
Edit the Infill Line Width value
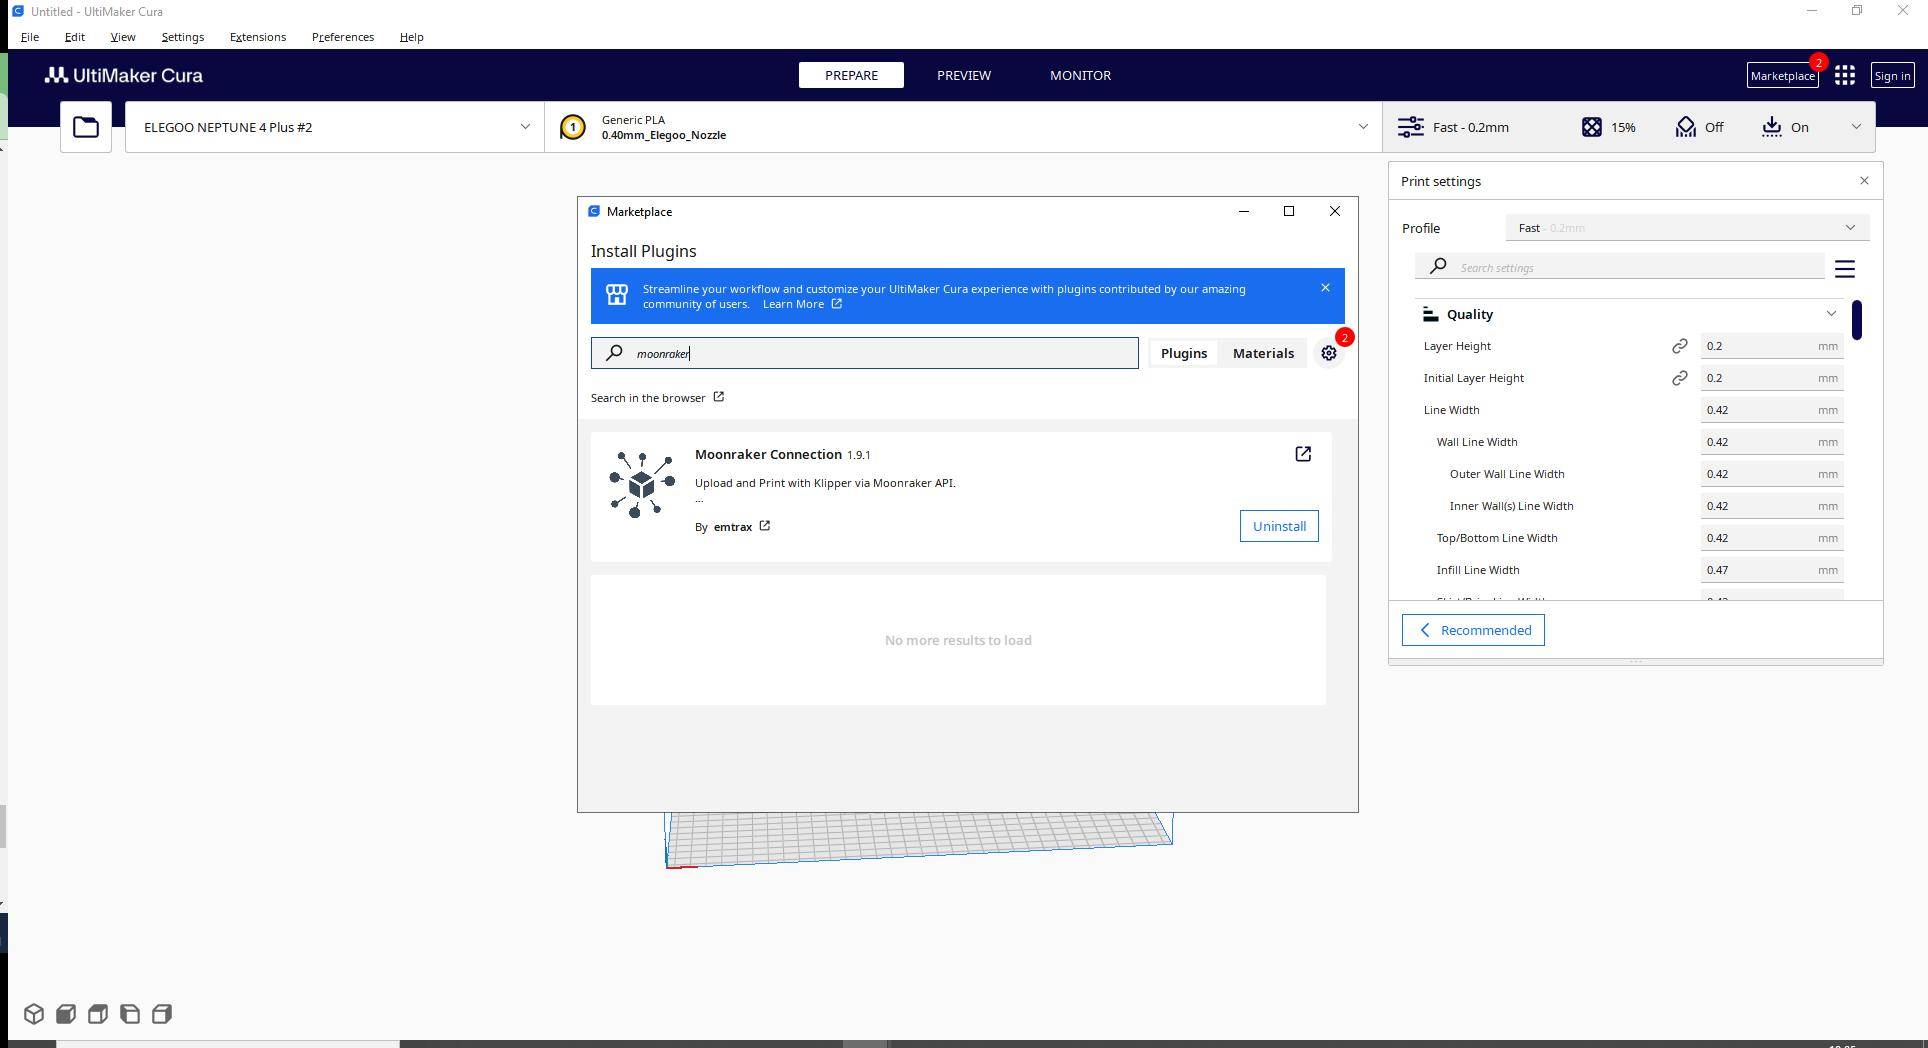point(1771,570)
